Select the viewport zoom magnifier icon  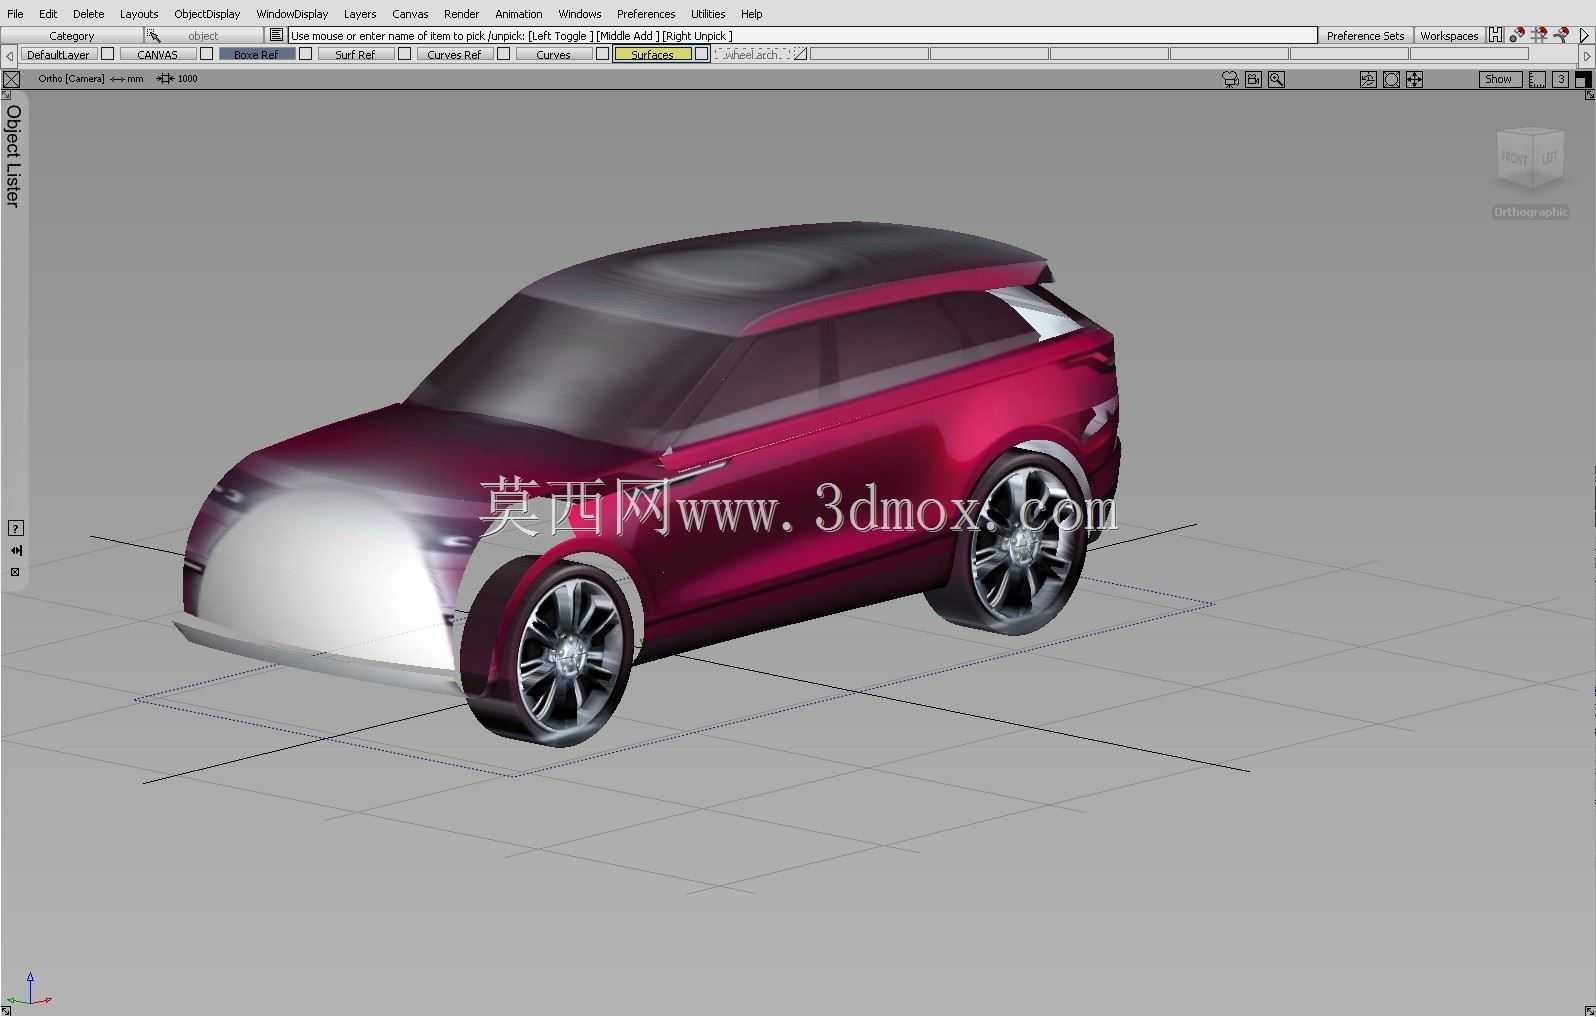tap(1277, 79)
